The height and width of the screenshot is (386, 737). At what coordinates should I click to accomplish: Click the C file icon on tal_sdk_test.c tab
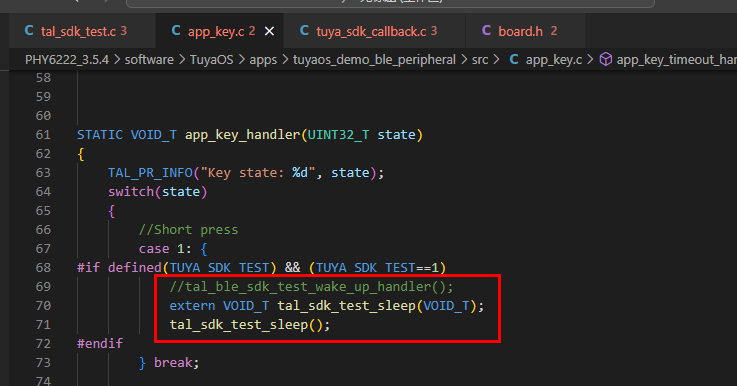coord(29,31)
